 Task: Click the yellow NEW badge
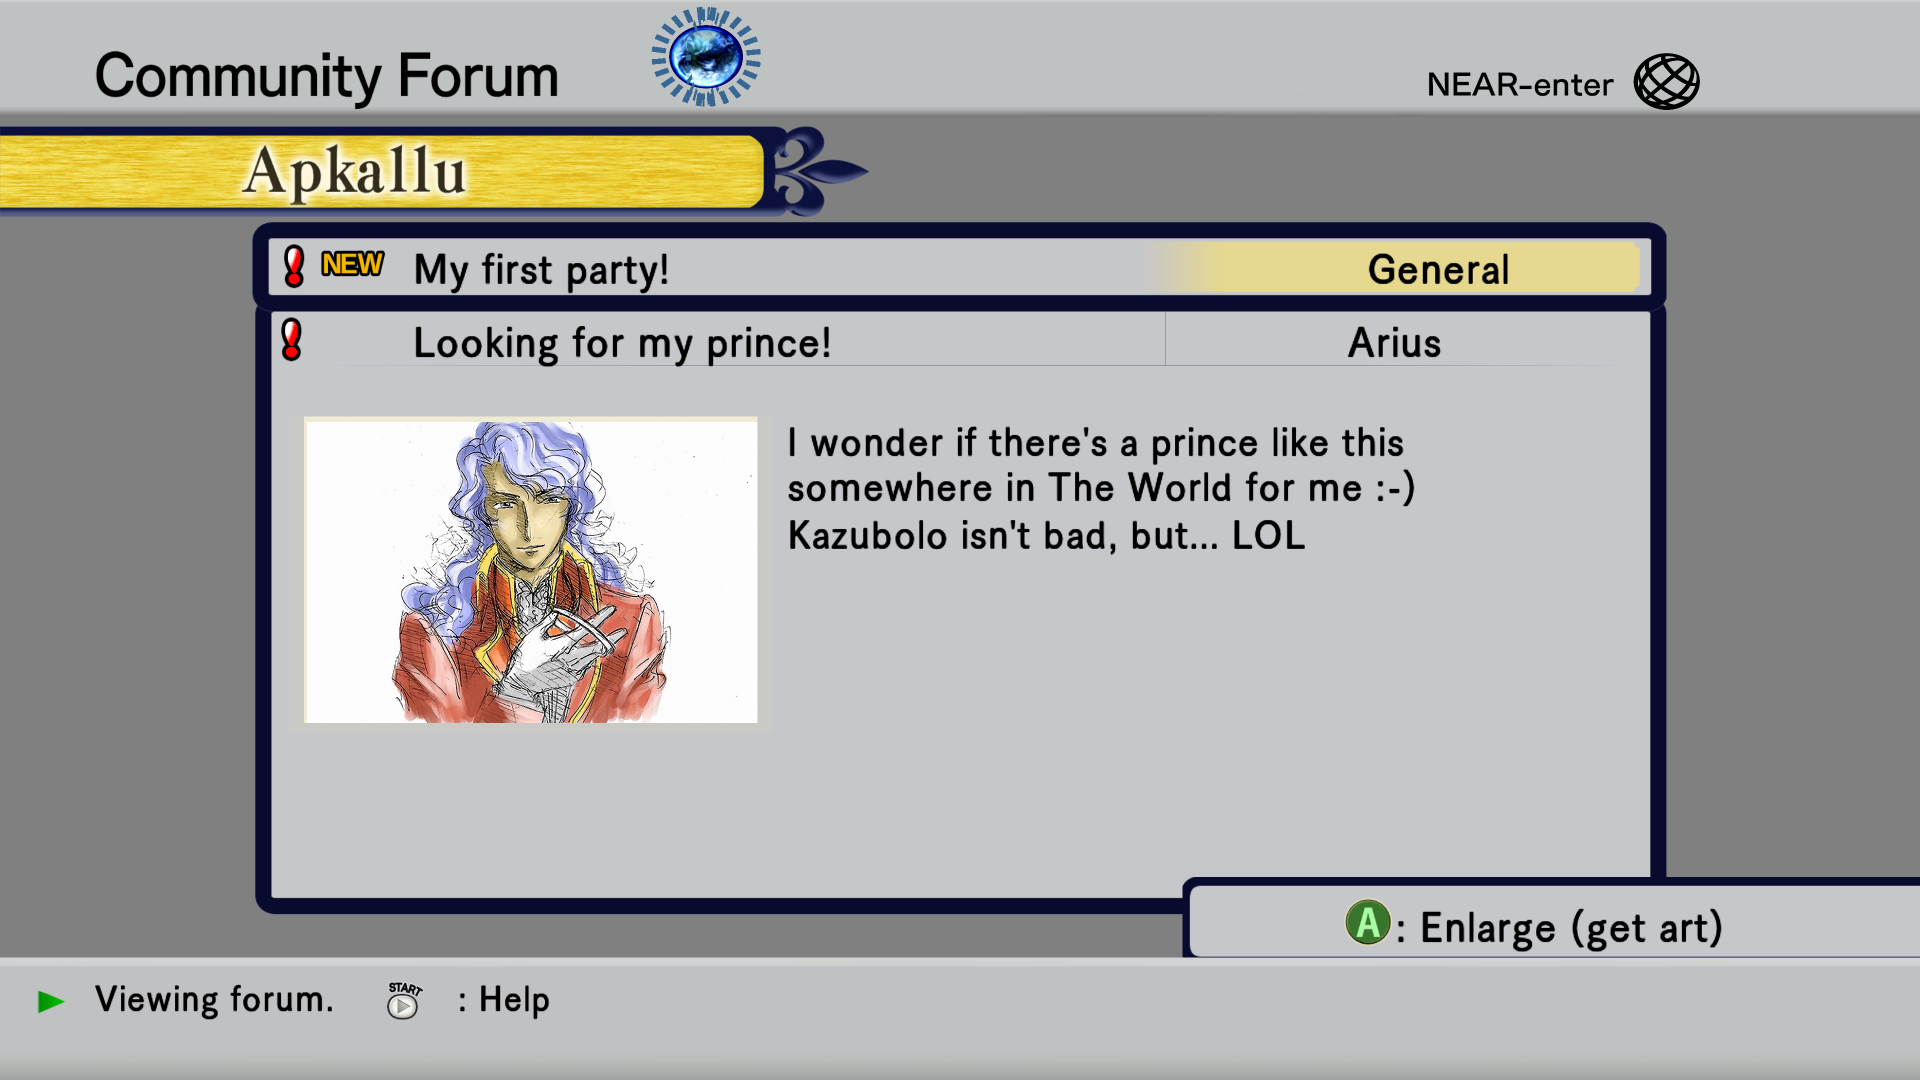(x=352, y=264)
